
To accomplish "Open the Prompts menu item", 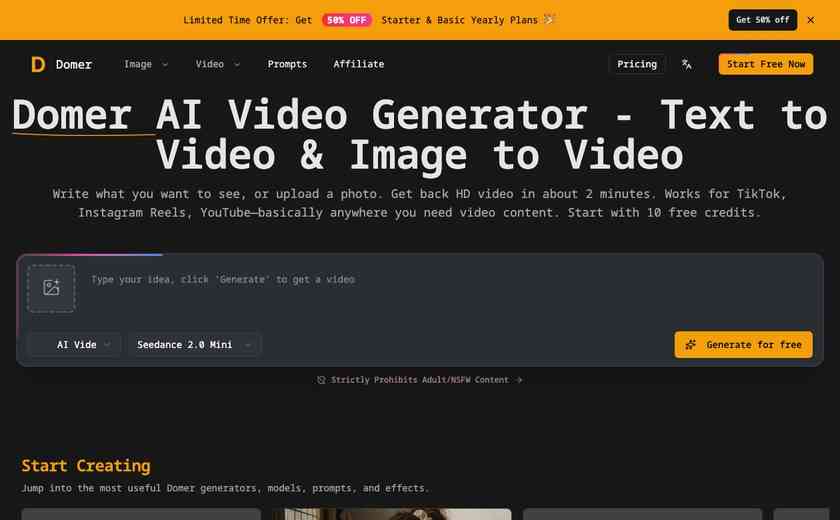I will [x=287, y=64].
